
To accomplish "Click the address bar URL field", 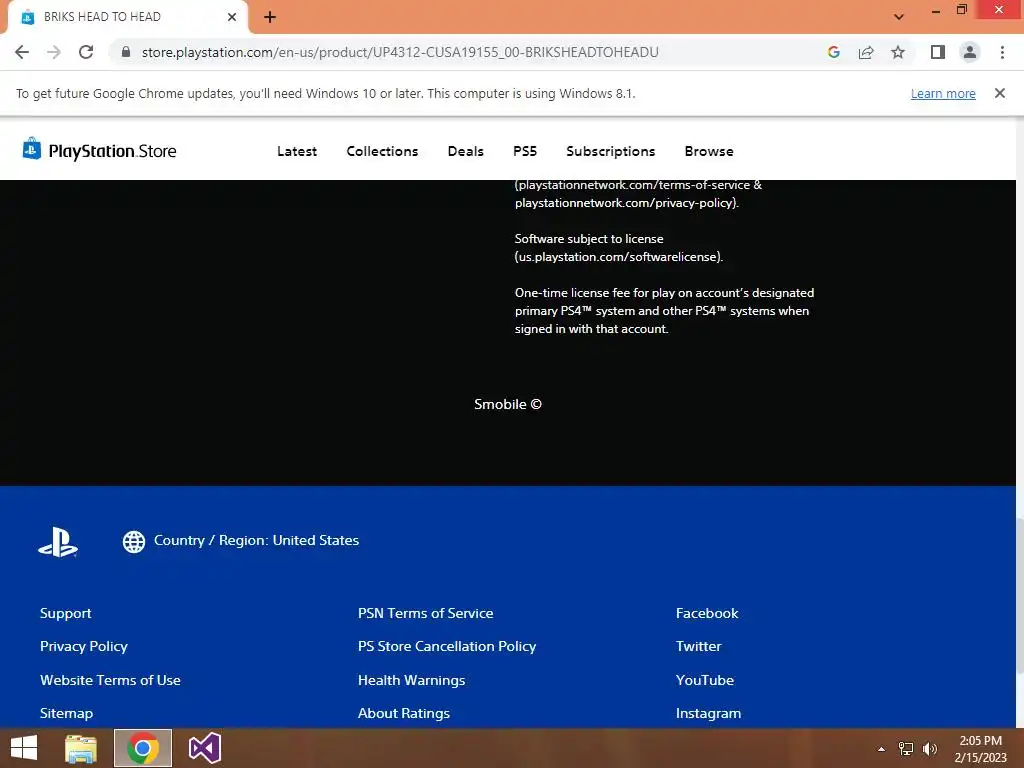I will (400, 52).
